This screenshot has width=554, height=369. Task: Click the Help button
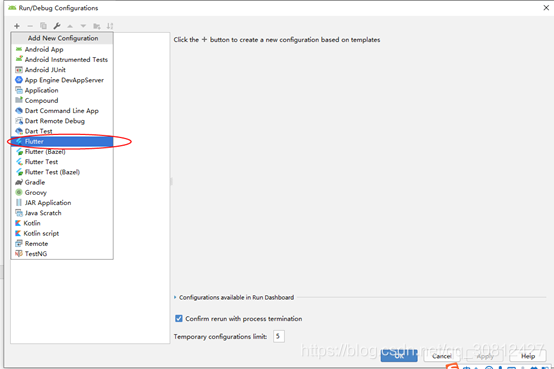coord(528,356)
